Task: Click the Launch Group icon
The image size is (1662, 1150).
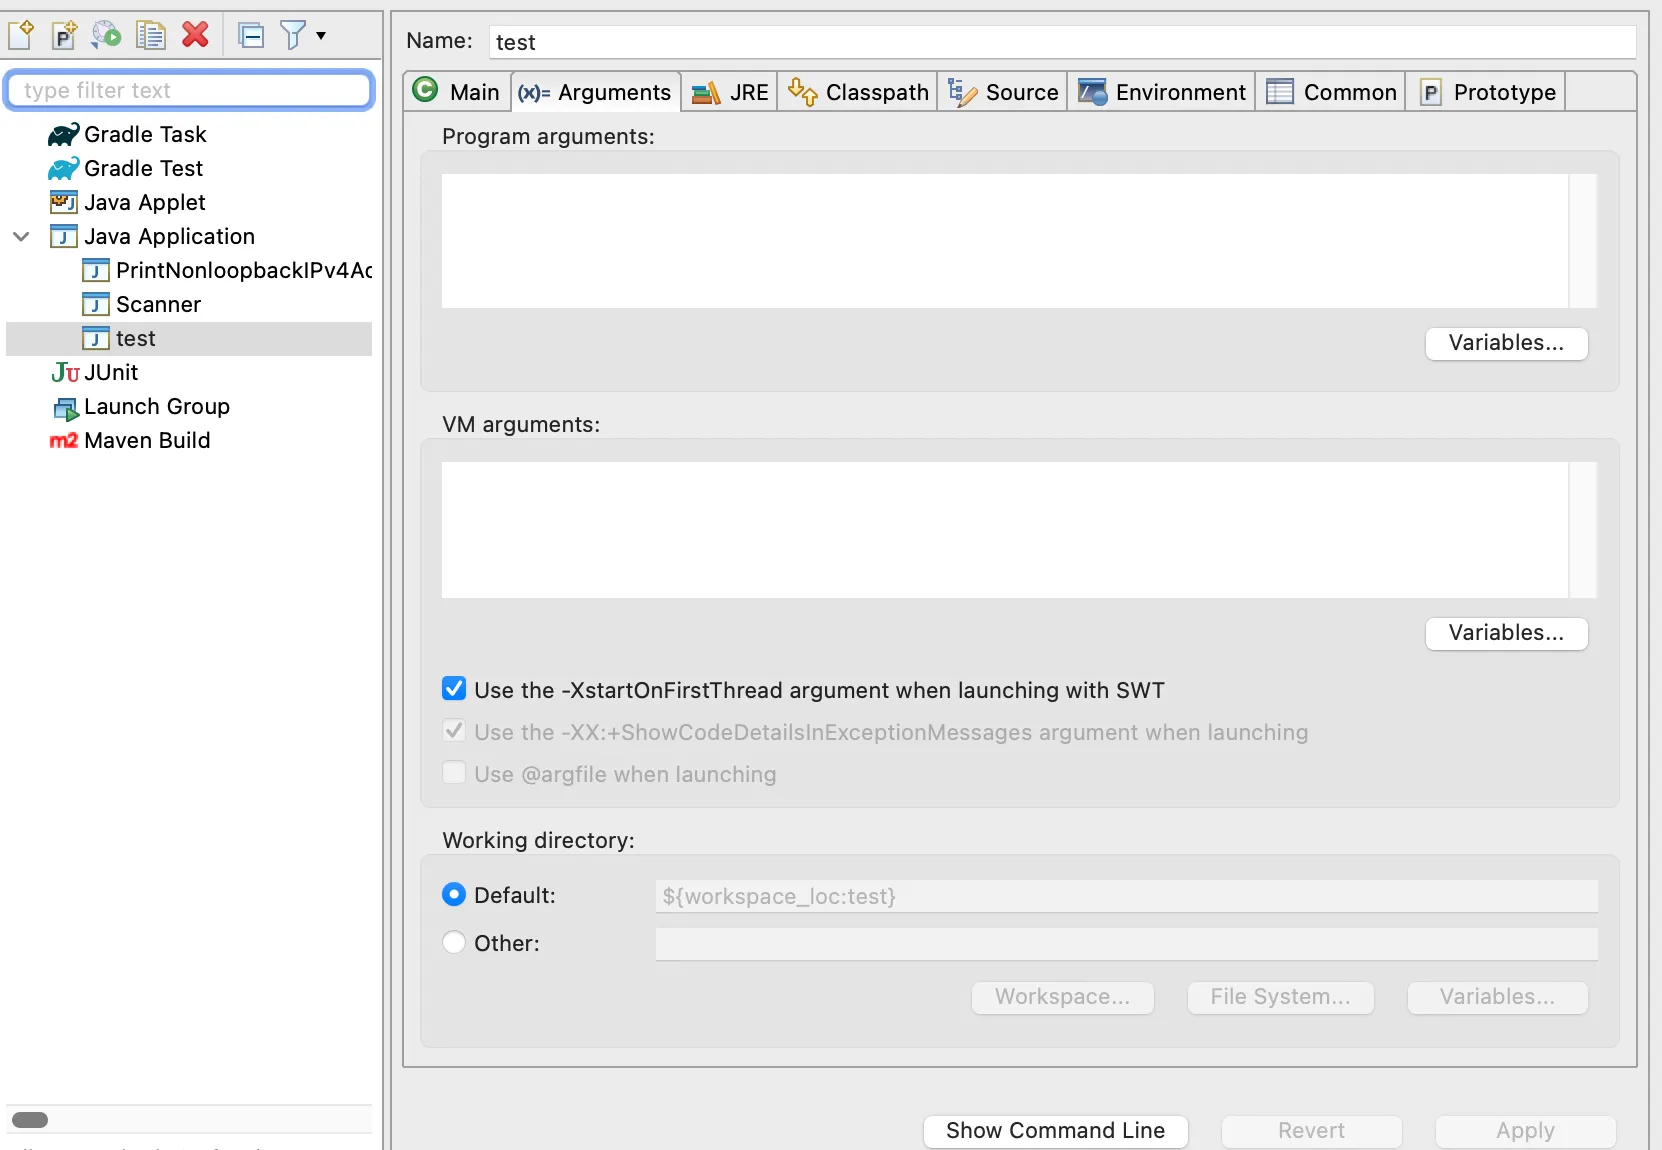Action: tap(66, 408)
